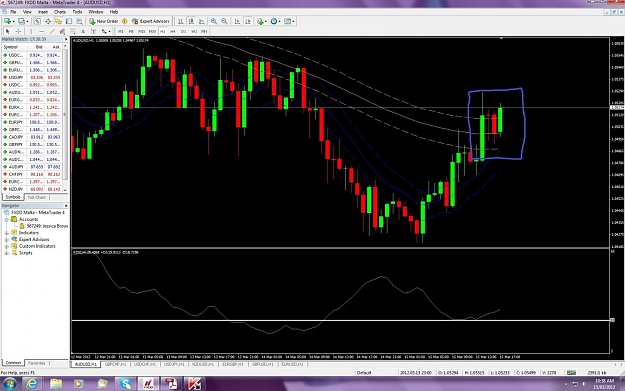
Task: Open the Profiles toolbar icon
Action: coord(22,21)
